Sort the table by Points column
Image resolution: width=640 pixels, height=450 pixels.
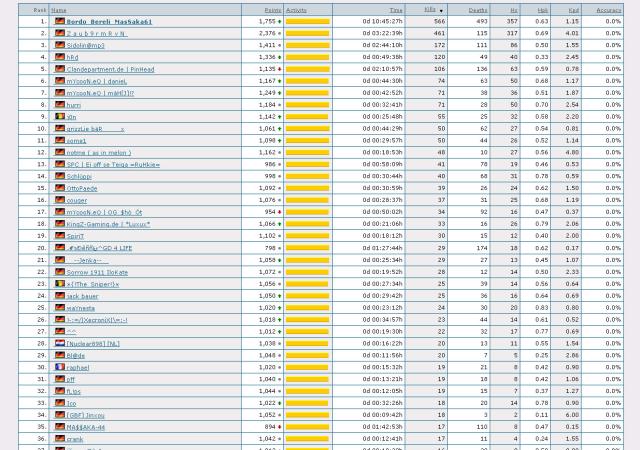point(272,9)
